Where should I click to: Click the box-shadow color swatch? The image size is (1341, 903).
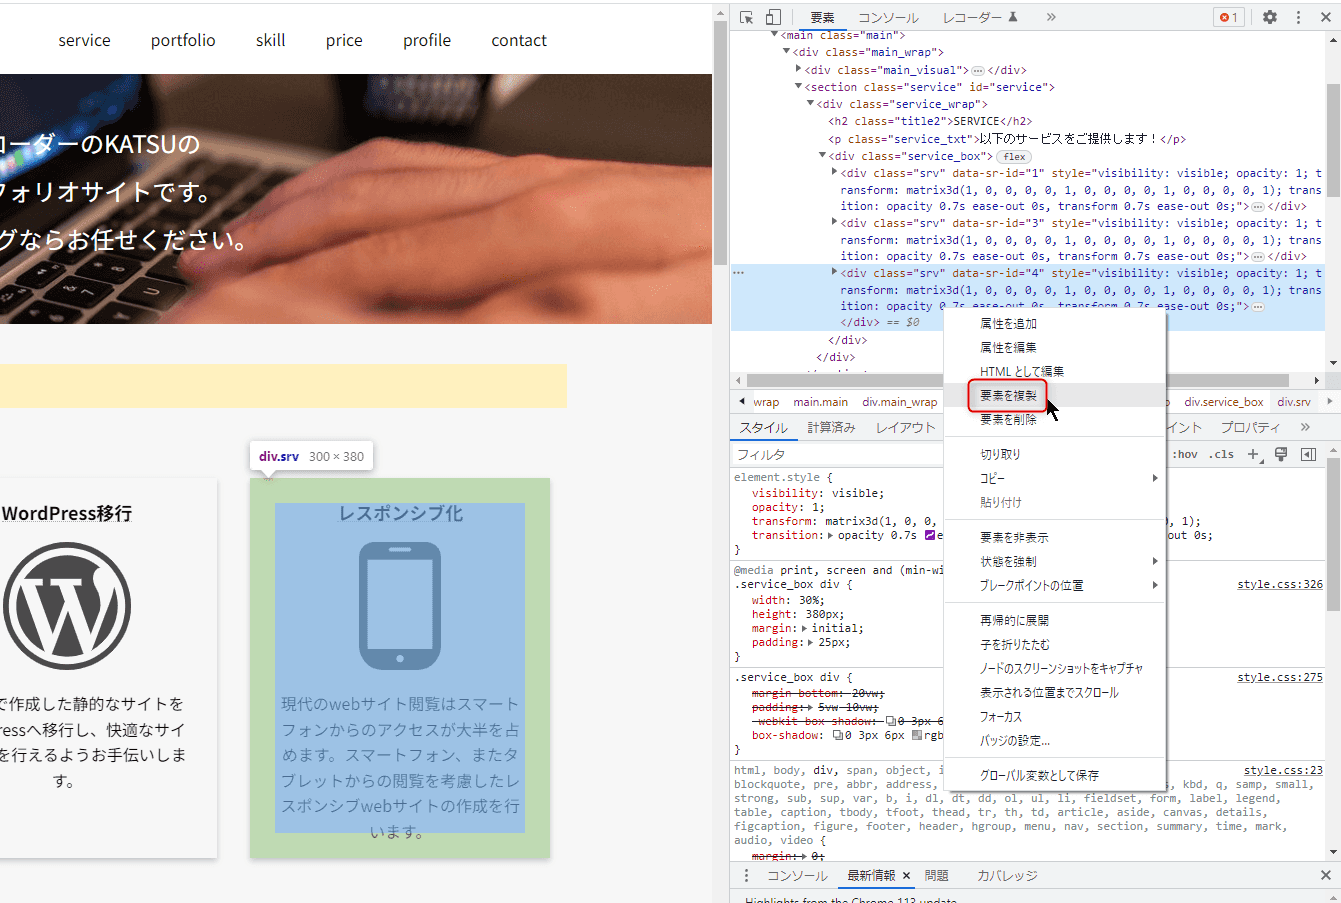916,735
